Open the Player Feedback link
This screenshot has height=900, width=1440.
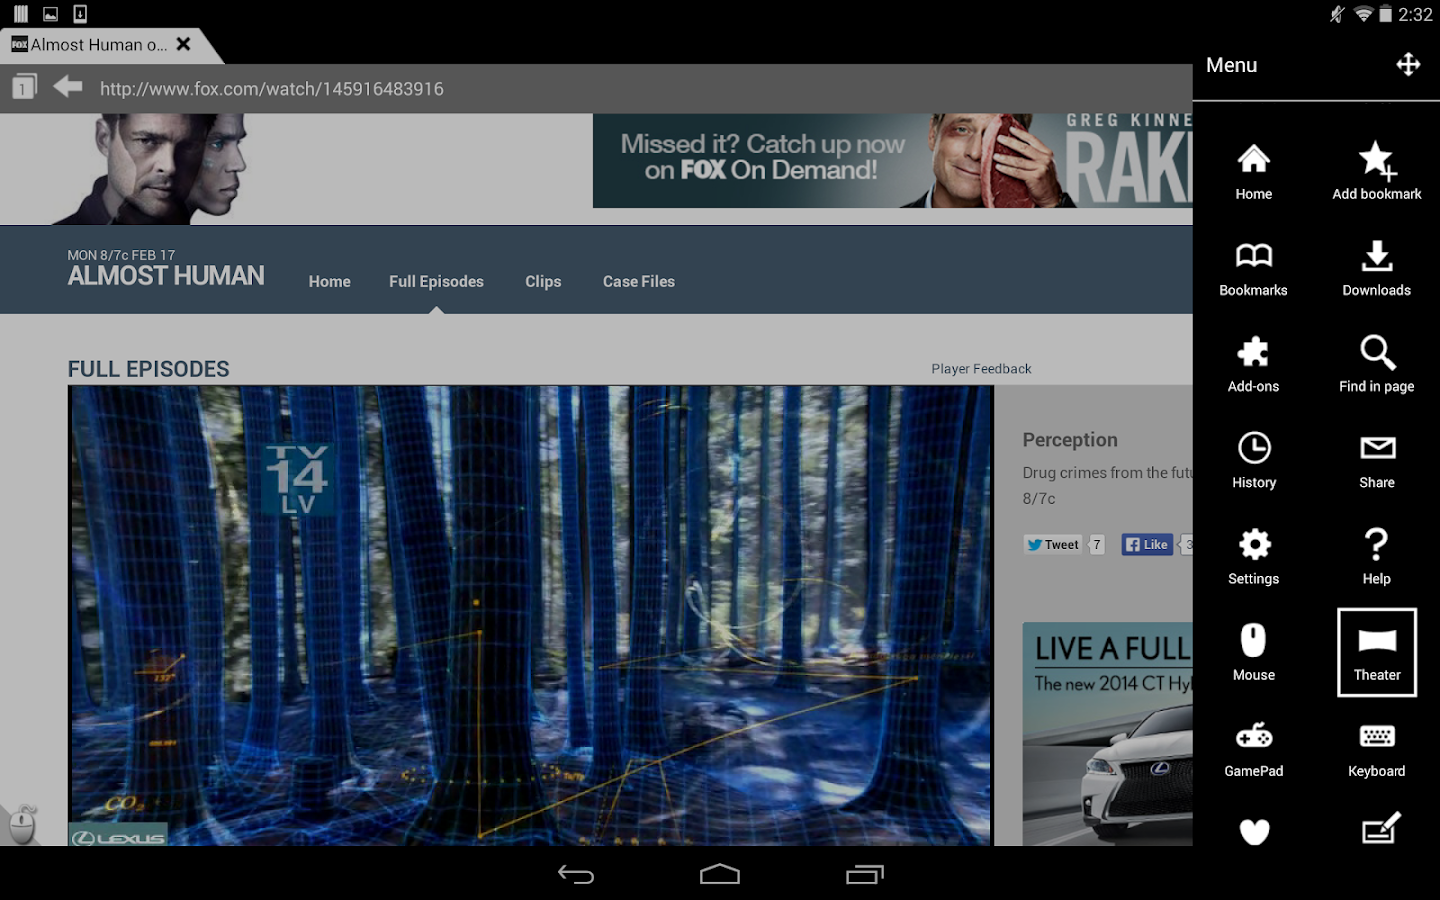981,369
